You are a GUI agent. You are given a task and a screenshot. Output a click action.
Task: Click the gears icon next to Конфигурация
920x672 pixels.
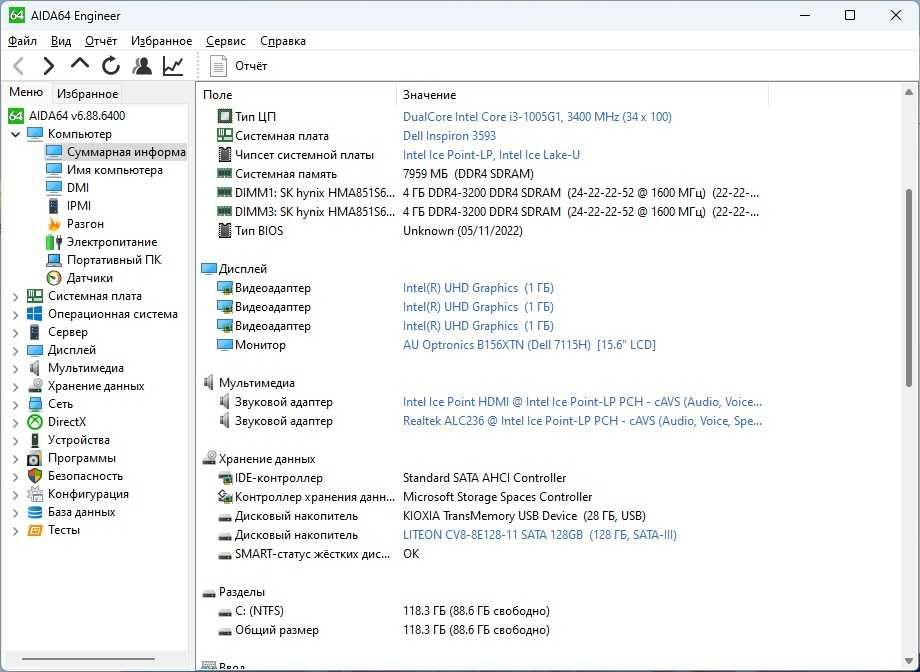tap(35, 494)
